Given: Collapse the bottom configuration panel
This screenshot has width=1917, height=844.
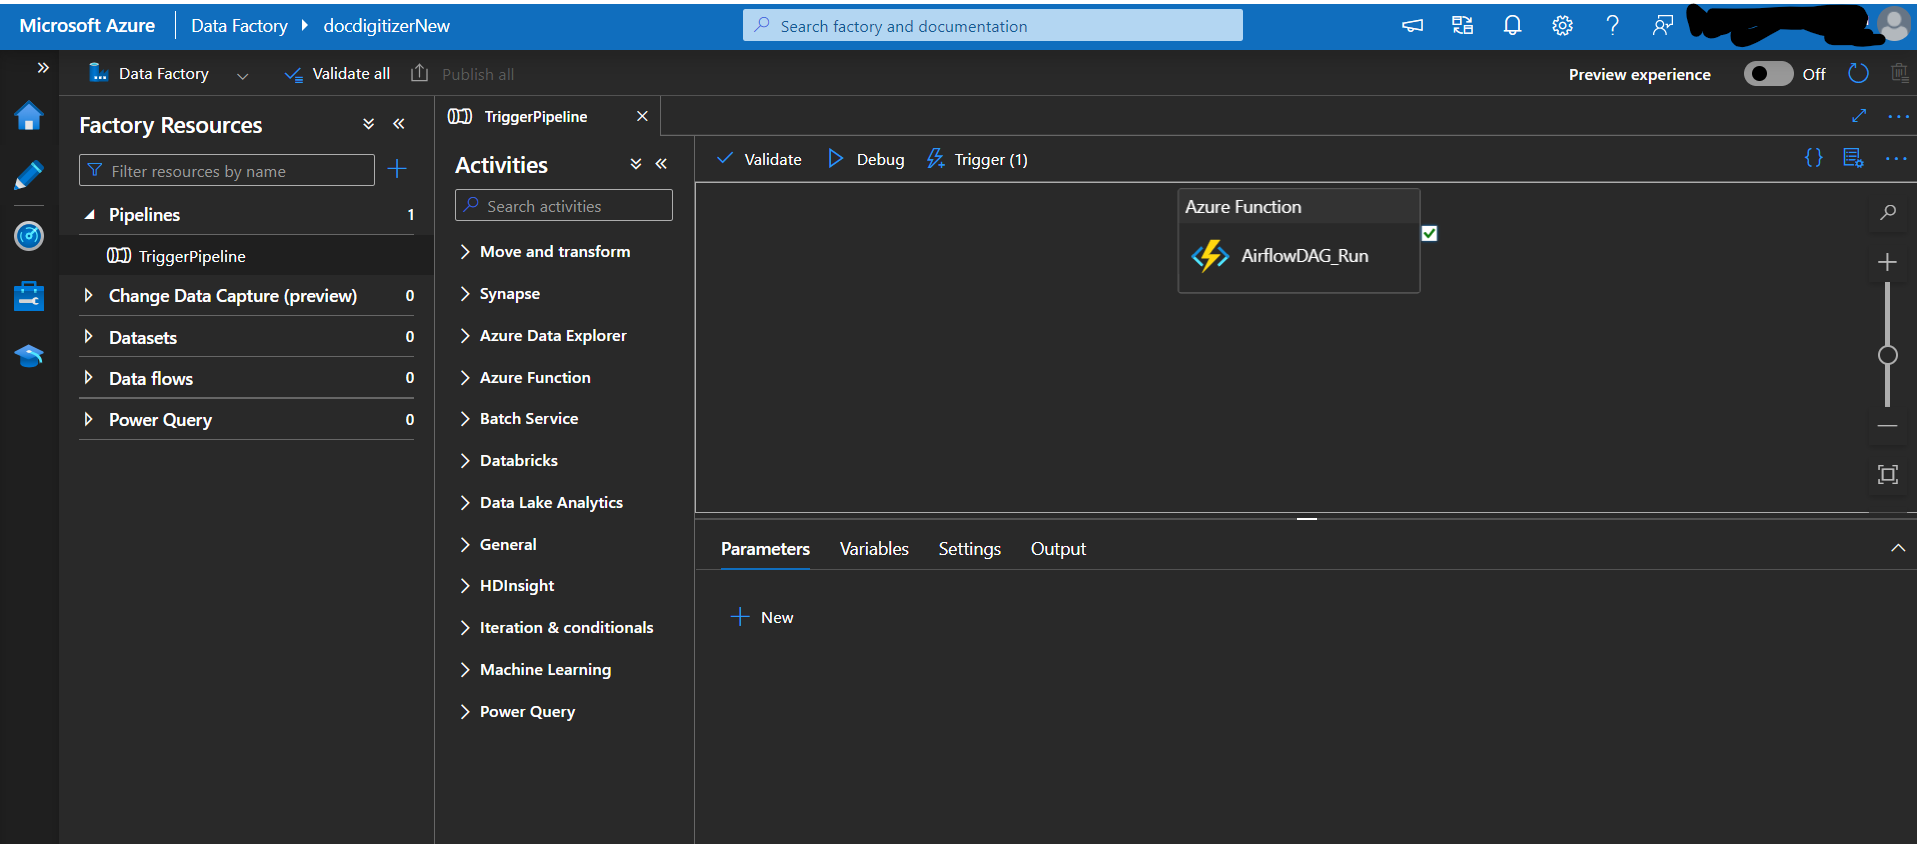Looking at the screenshot, I should tap(1898, 548).
